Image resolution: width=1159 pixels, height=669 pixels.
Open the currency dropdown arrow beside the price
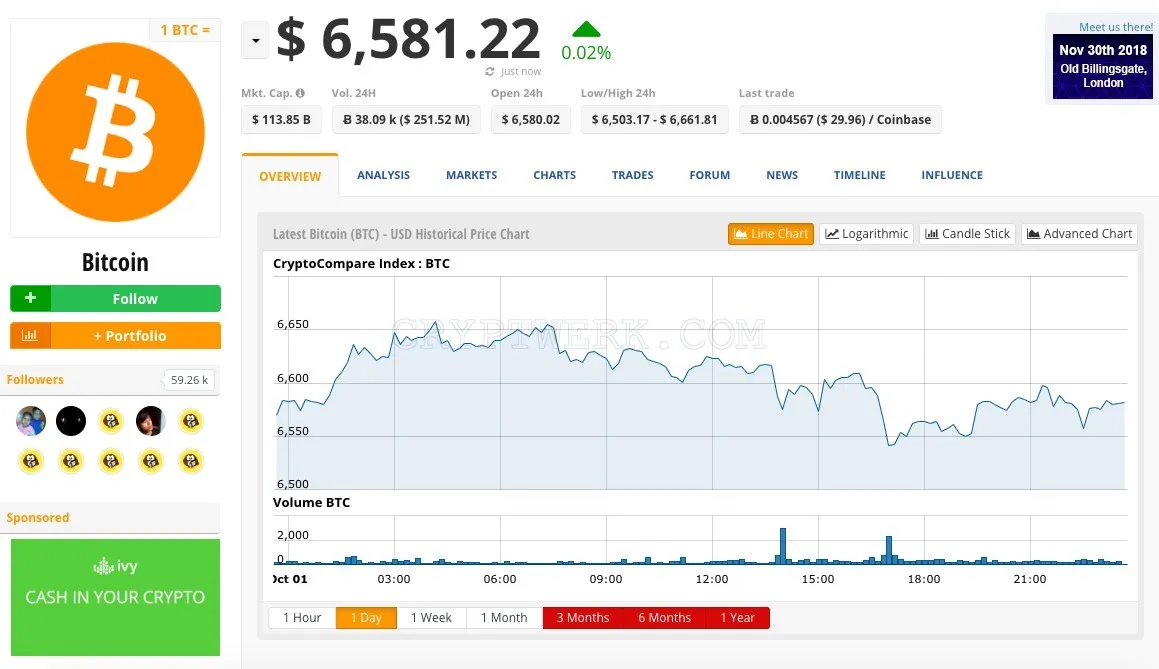(x=255, y=41)
